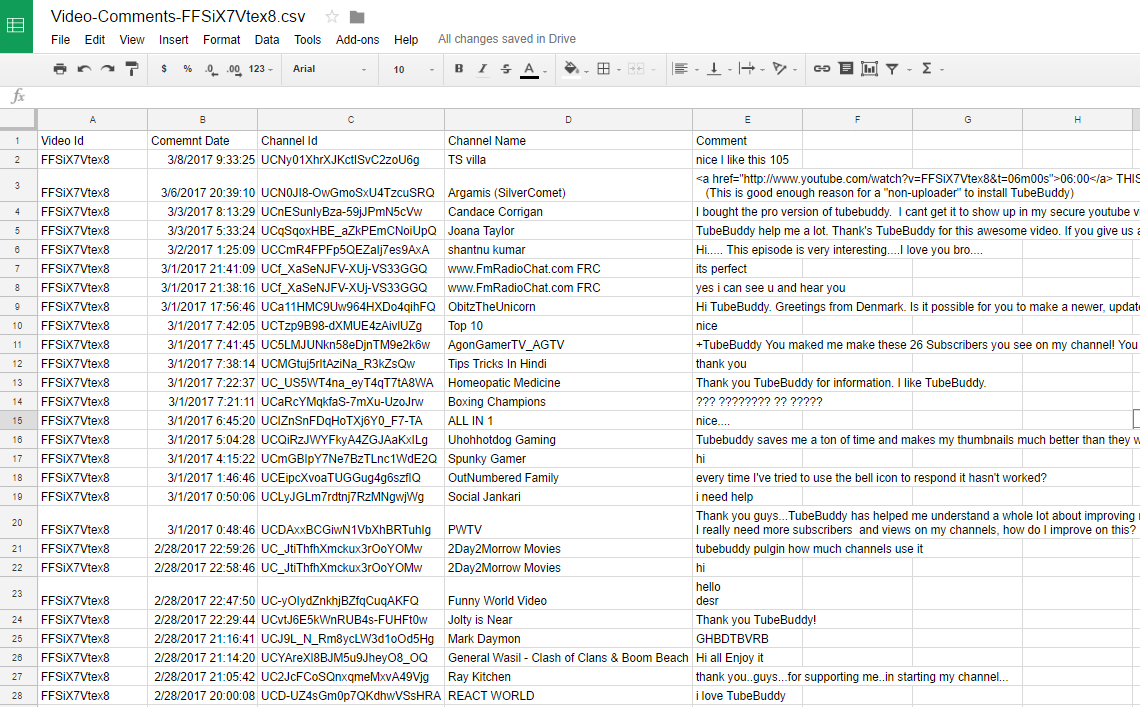Select the paint format tool

coord(132,69)
